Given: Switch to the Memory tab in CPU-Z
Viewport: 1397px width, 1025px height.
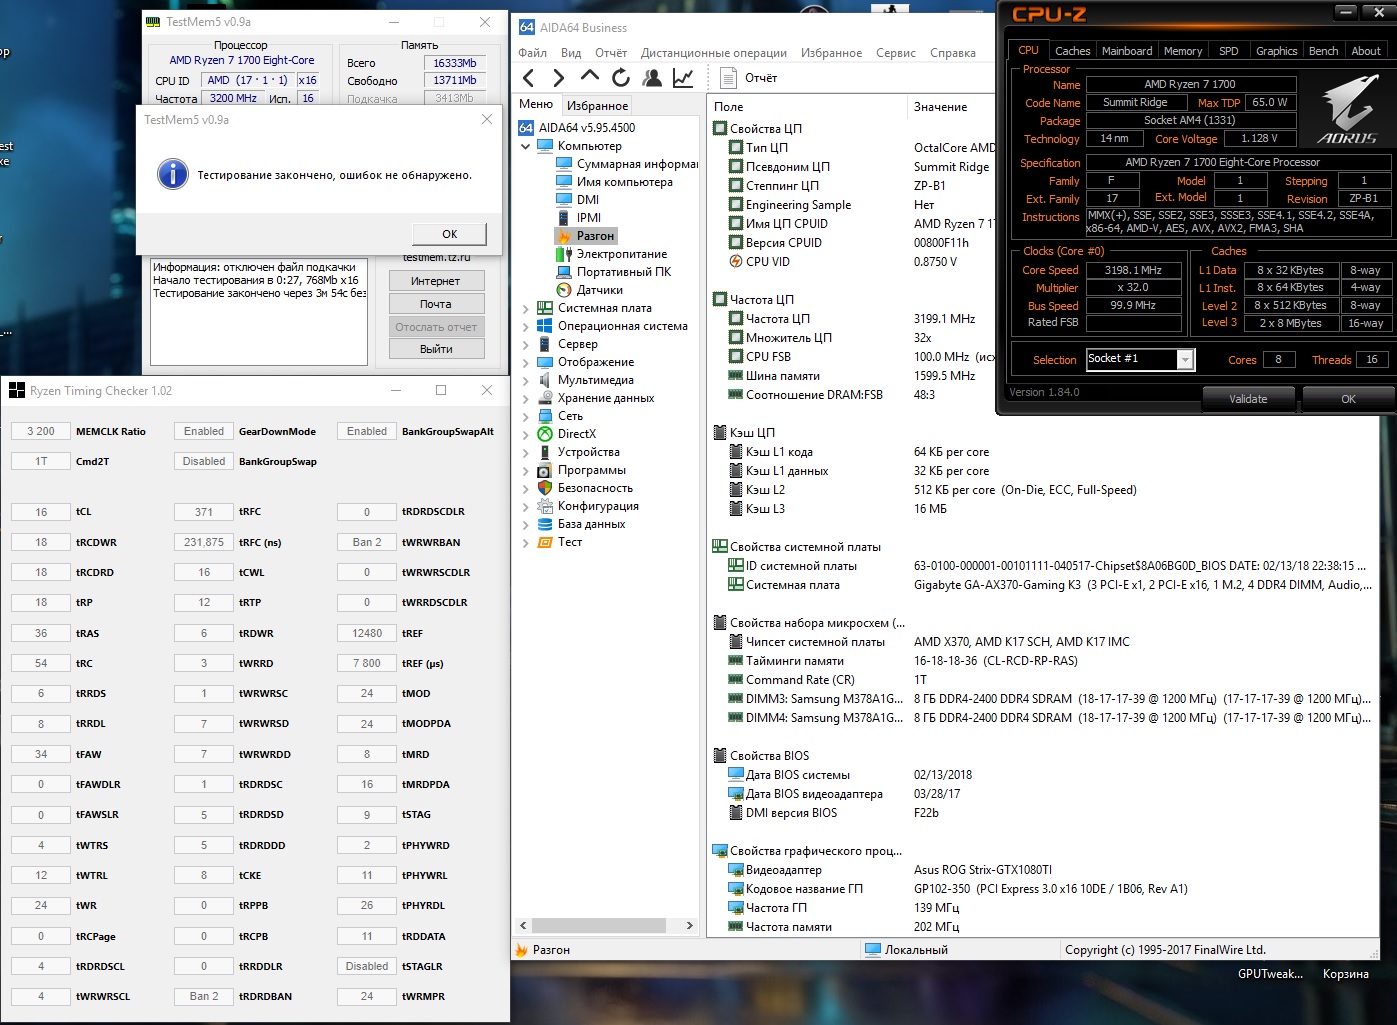Looking at the screenshot, I should click(1183, 51).
